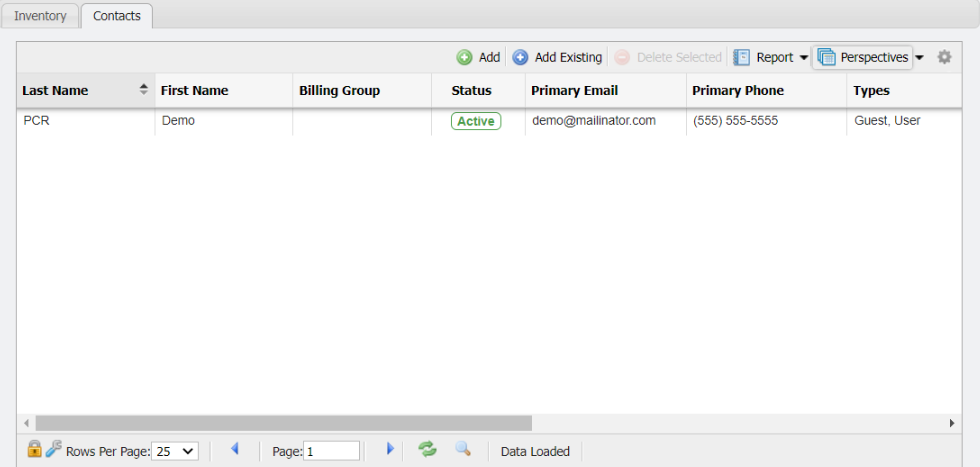Click the Add button with green plus
The height and width of the screenshot is (467, 980).
[x=478, y=58]
